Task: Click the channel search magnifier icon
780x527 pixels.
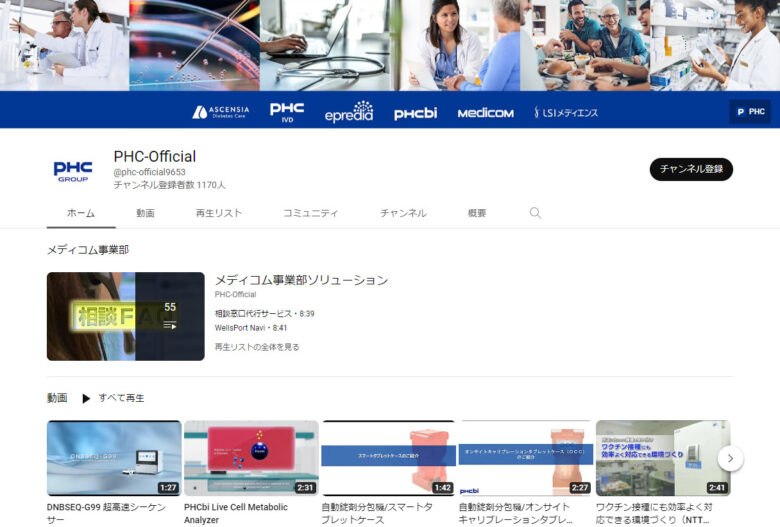Action: (x=535, y=213)
